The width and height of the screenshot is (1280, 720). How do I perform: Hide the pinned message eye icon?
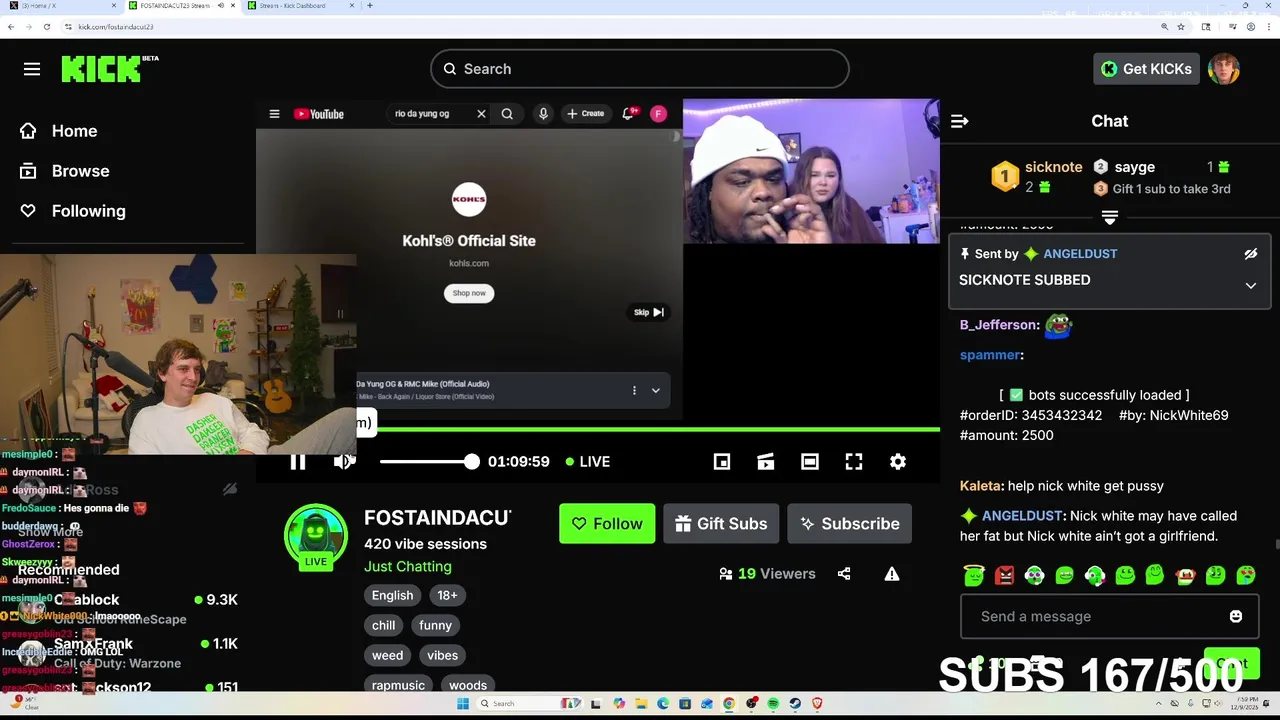pyautogui.click(x=1250, y=254)
